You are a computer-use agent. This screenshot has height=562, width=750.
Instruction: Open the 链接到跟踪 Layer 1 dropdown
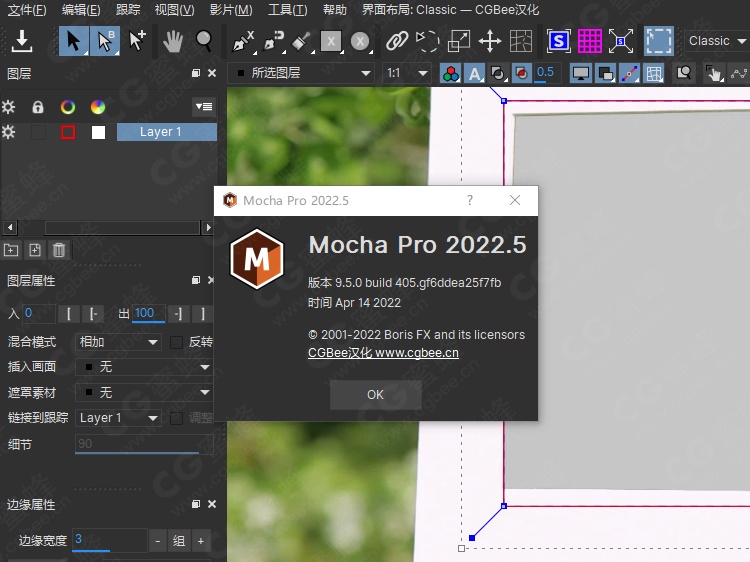coord(118,418)
